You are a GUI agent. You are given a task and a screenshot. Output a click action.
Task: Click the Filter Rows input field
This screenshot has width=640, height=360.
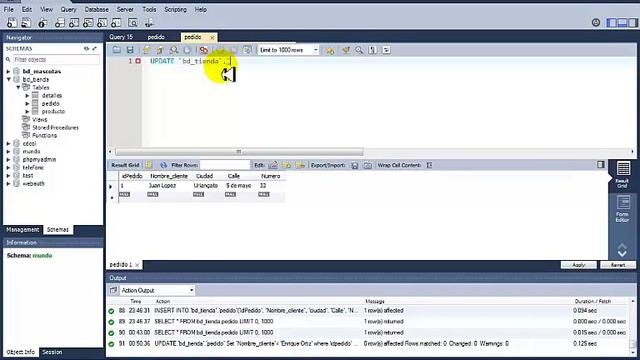coord(225,165)
